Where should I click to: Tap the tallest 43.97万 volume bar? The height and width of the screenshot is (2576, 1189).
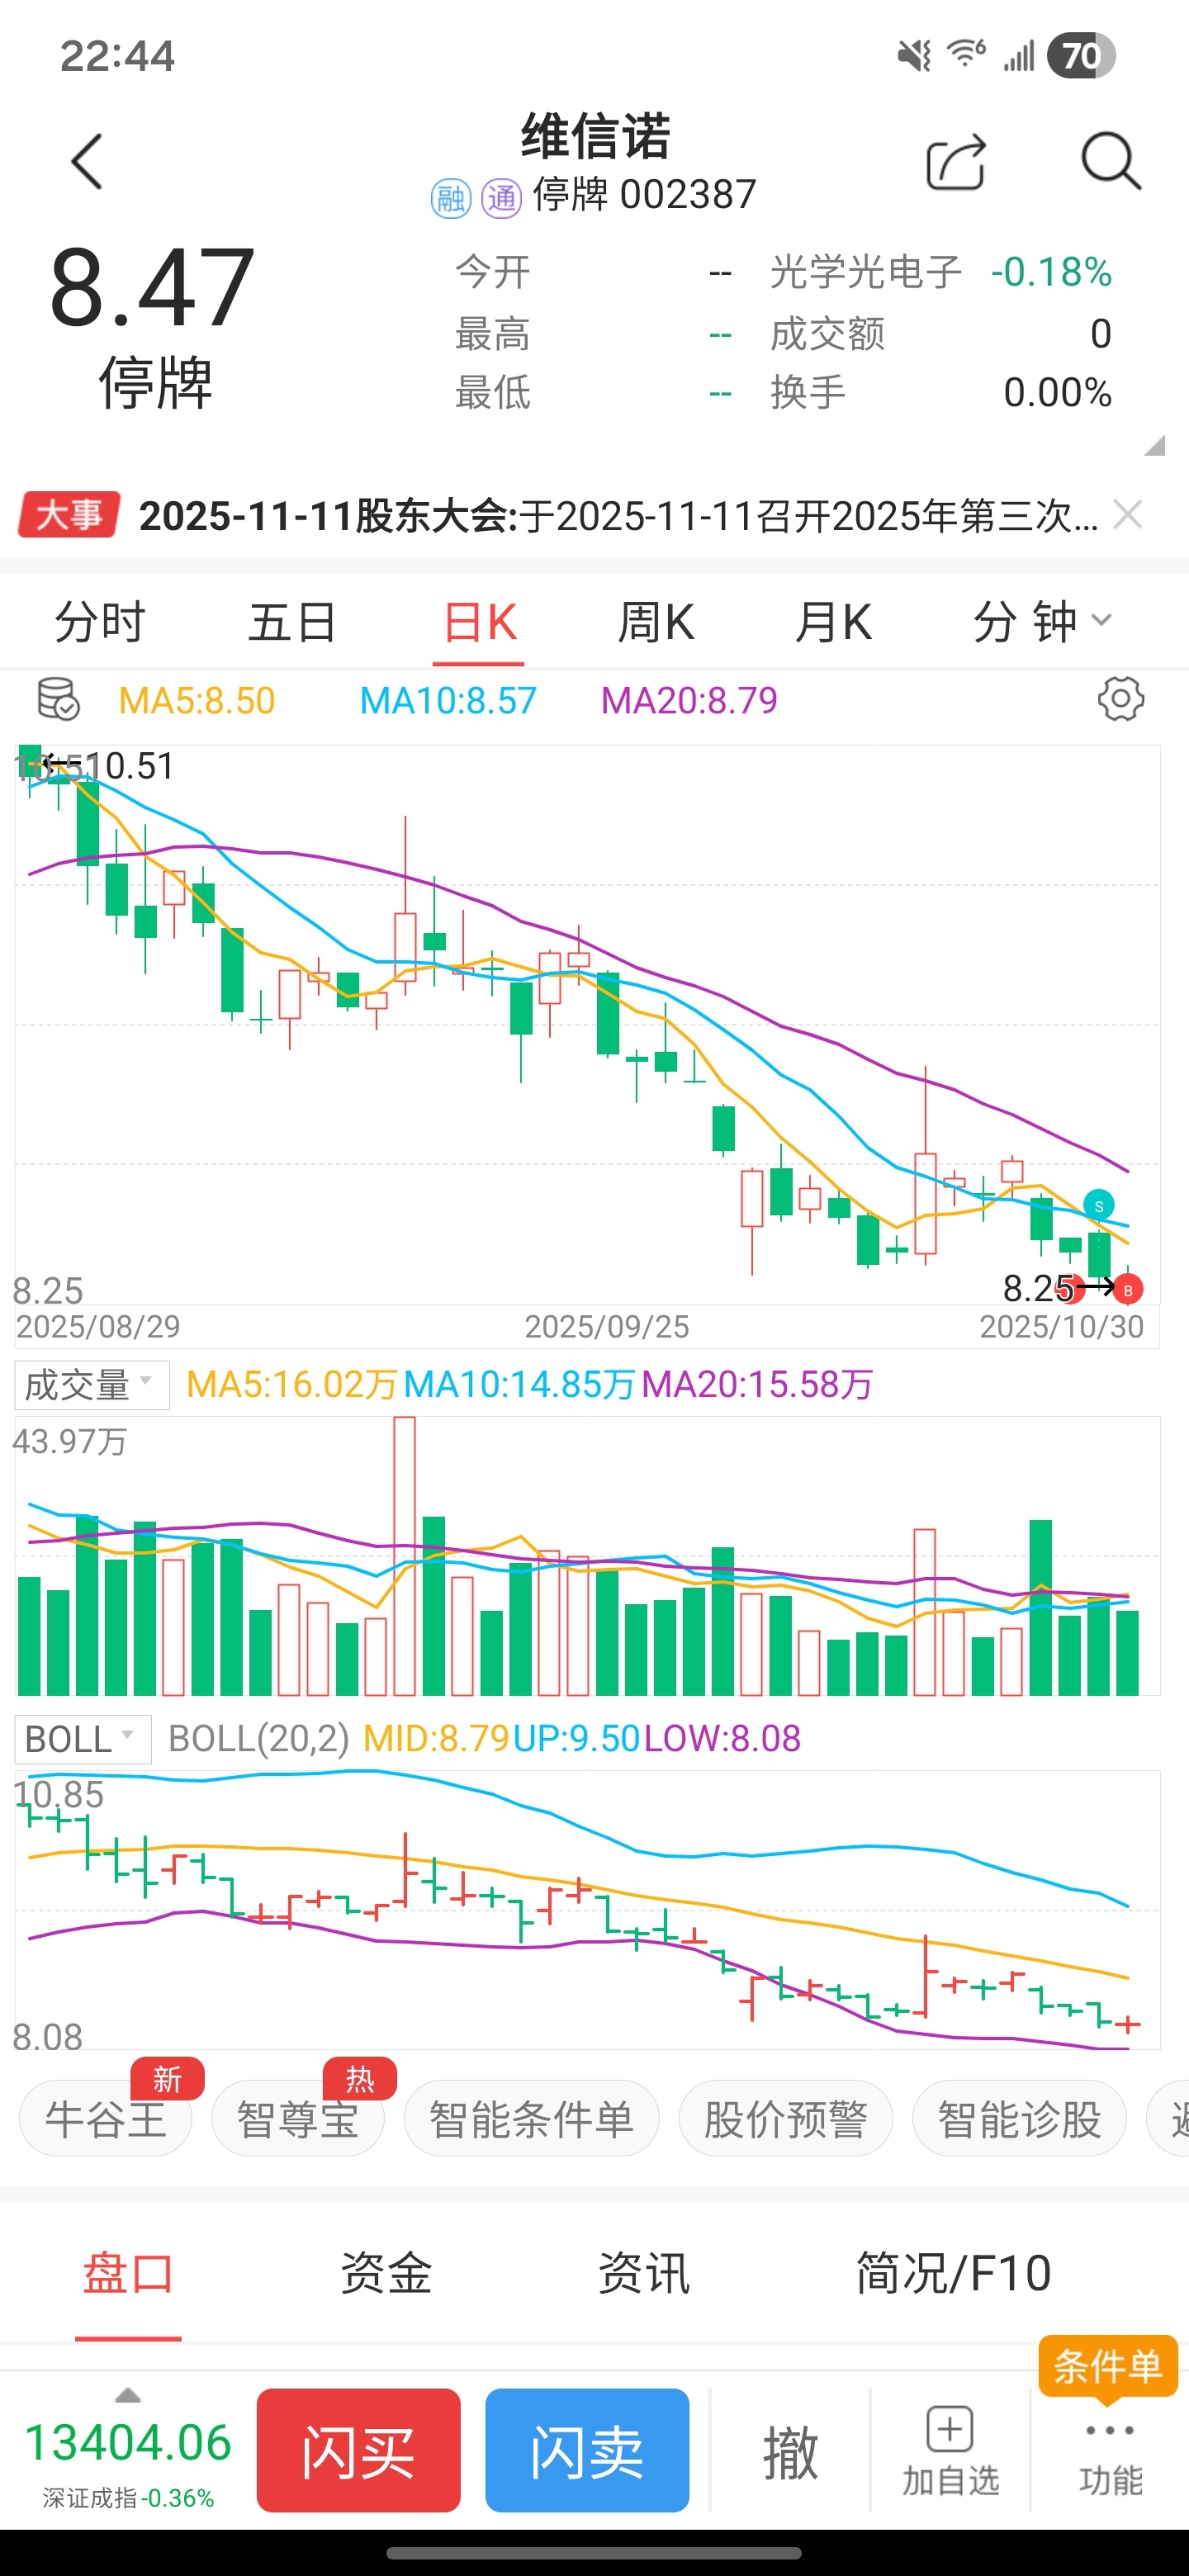coord(404,1555)
